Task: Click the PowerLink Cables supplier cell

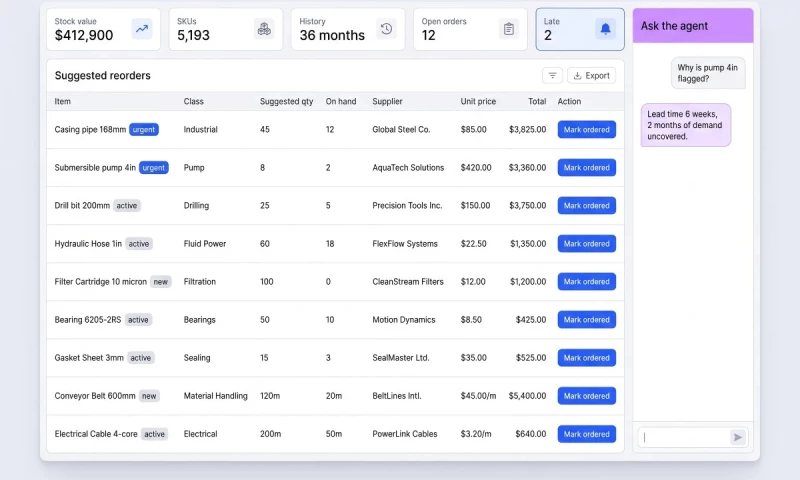Action: click(405, 434)
